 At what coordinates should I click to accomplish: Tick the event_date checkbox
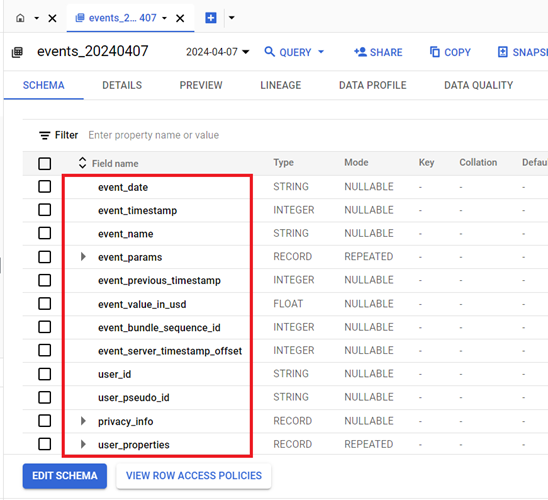tap(44, 187)
